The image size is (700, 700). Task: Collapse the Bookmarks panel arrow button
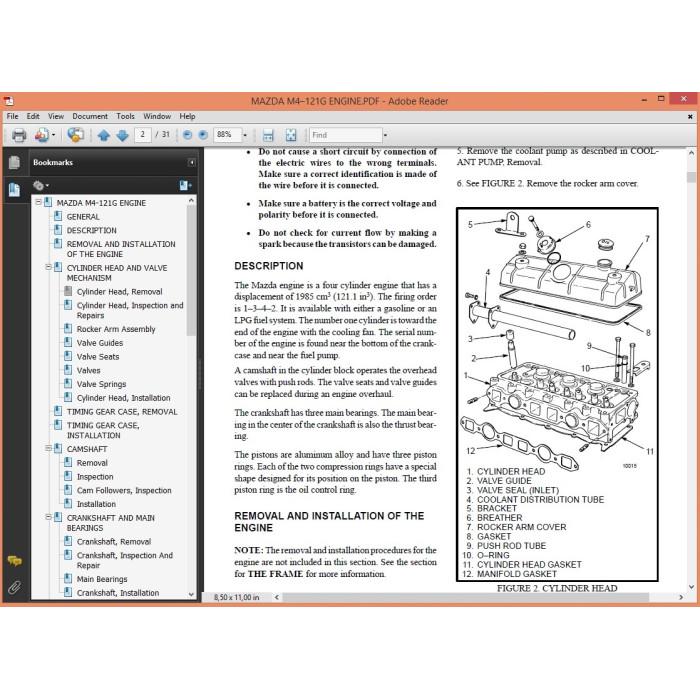tap(192, 162)
